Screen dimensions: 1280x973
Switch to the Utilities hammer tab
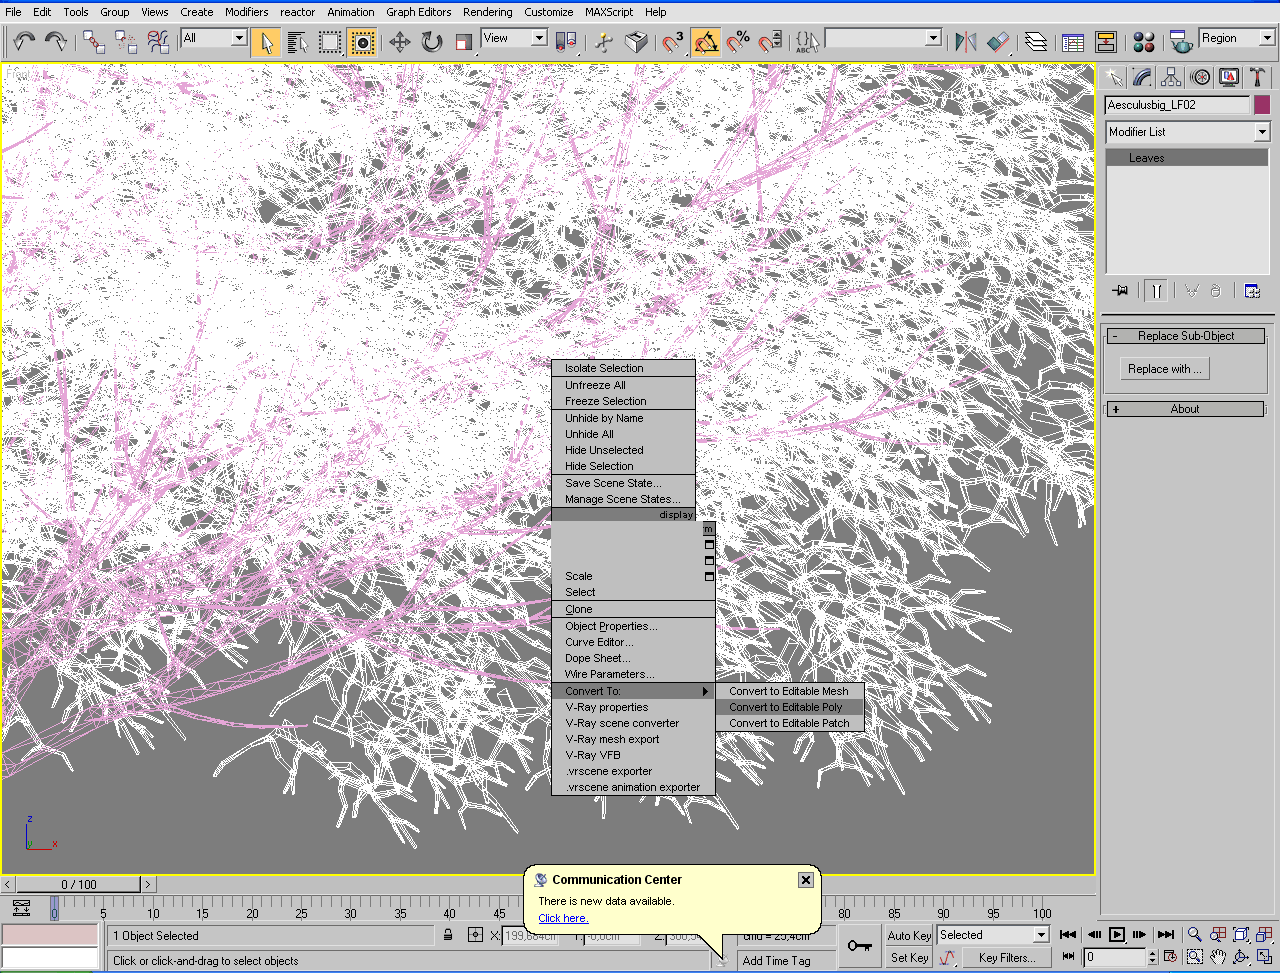(x=1257, y=78)
